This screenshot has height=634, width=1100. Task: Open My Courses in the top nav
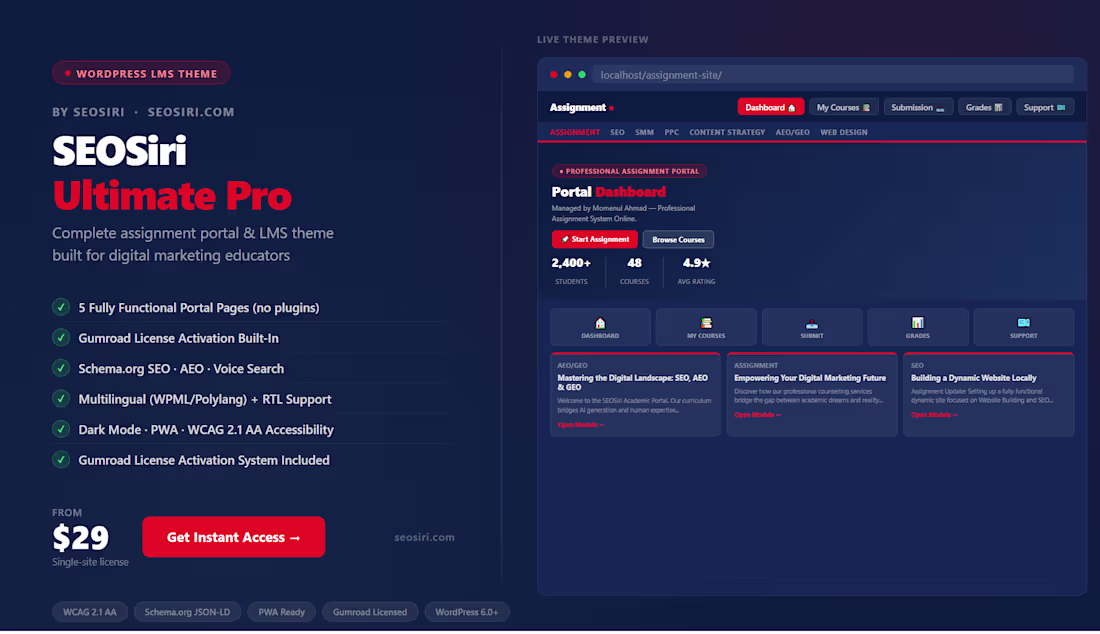pyautogui.click(x=843, y=107)
